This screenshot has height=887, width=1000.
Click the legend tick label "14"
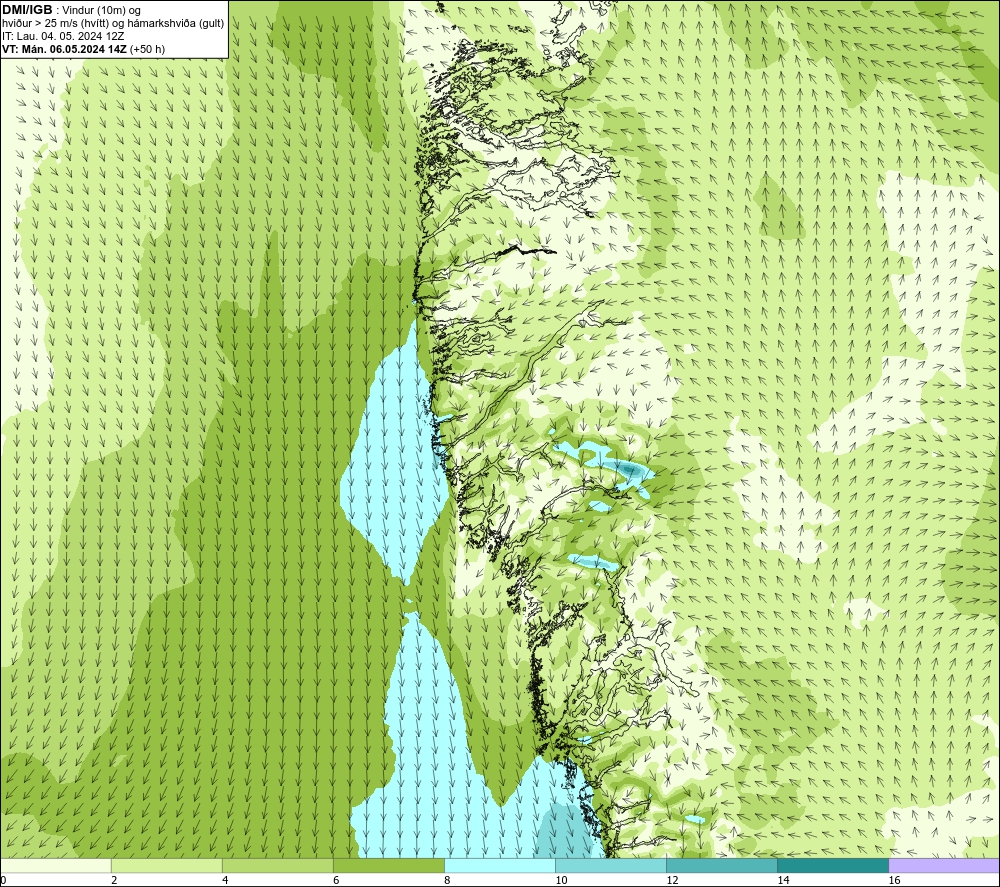pos(783,880)
